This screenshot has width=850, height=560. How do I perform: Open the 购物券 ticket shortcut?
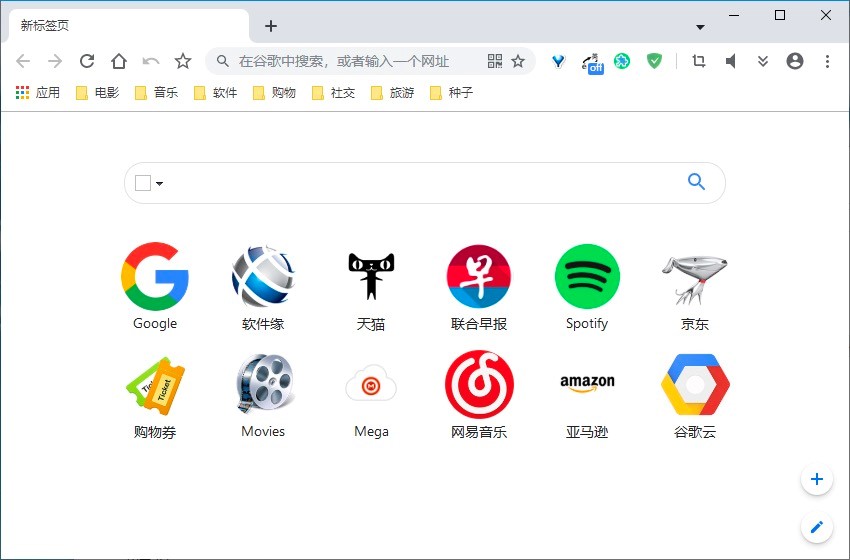click(x=155, y=396)
